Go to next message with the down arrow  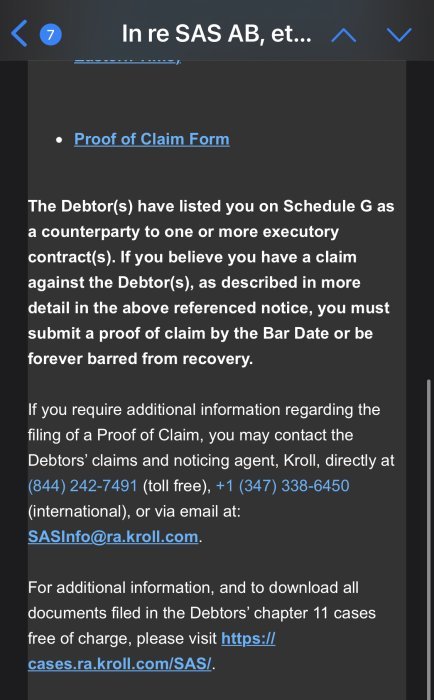click(399, 35)
